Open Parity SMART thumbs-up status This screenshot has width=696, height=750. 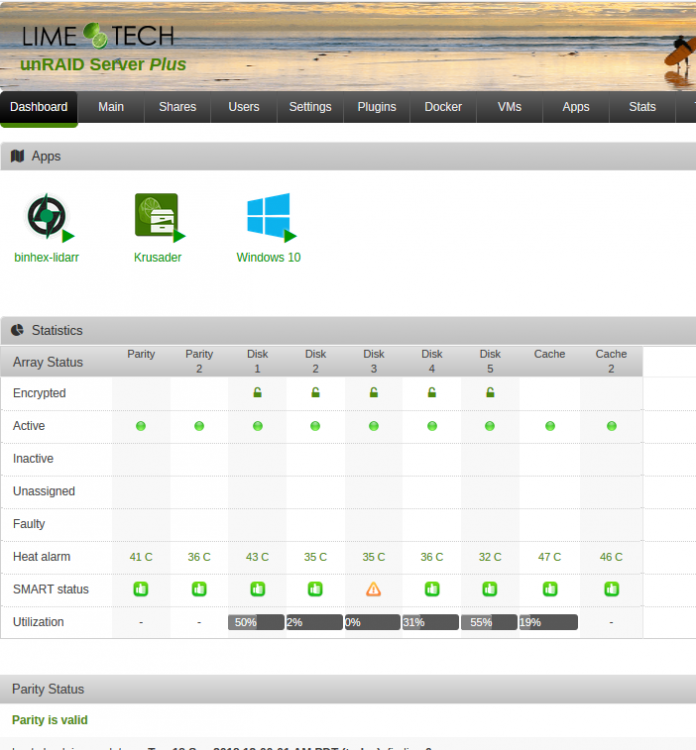[141, 589]
